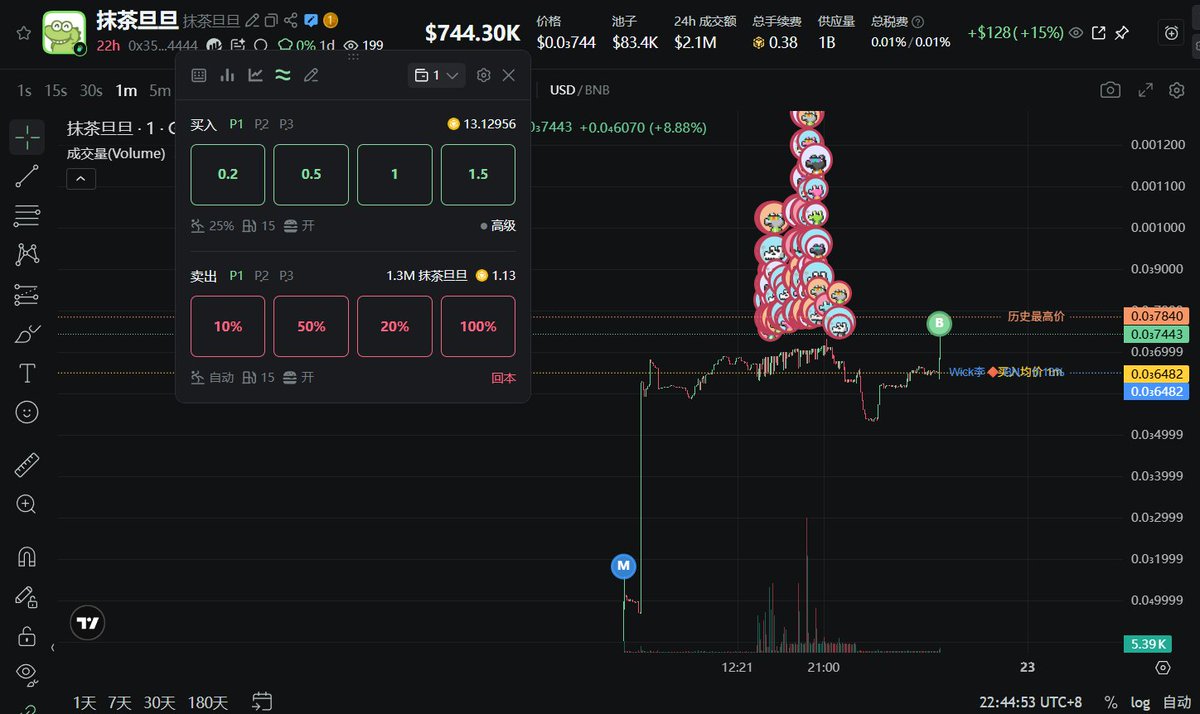This screenshot has height=714, width=1200.
Task: Open the emoji sticker tool
Action: pyautogui.click(x=27, y=412)
